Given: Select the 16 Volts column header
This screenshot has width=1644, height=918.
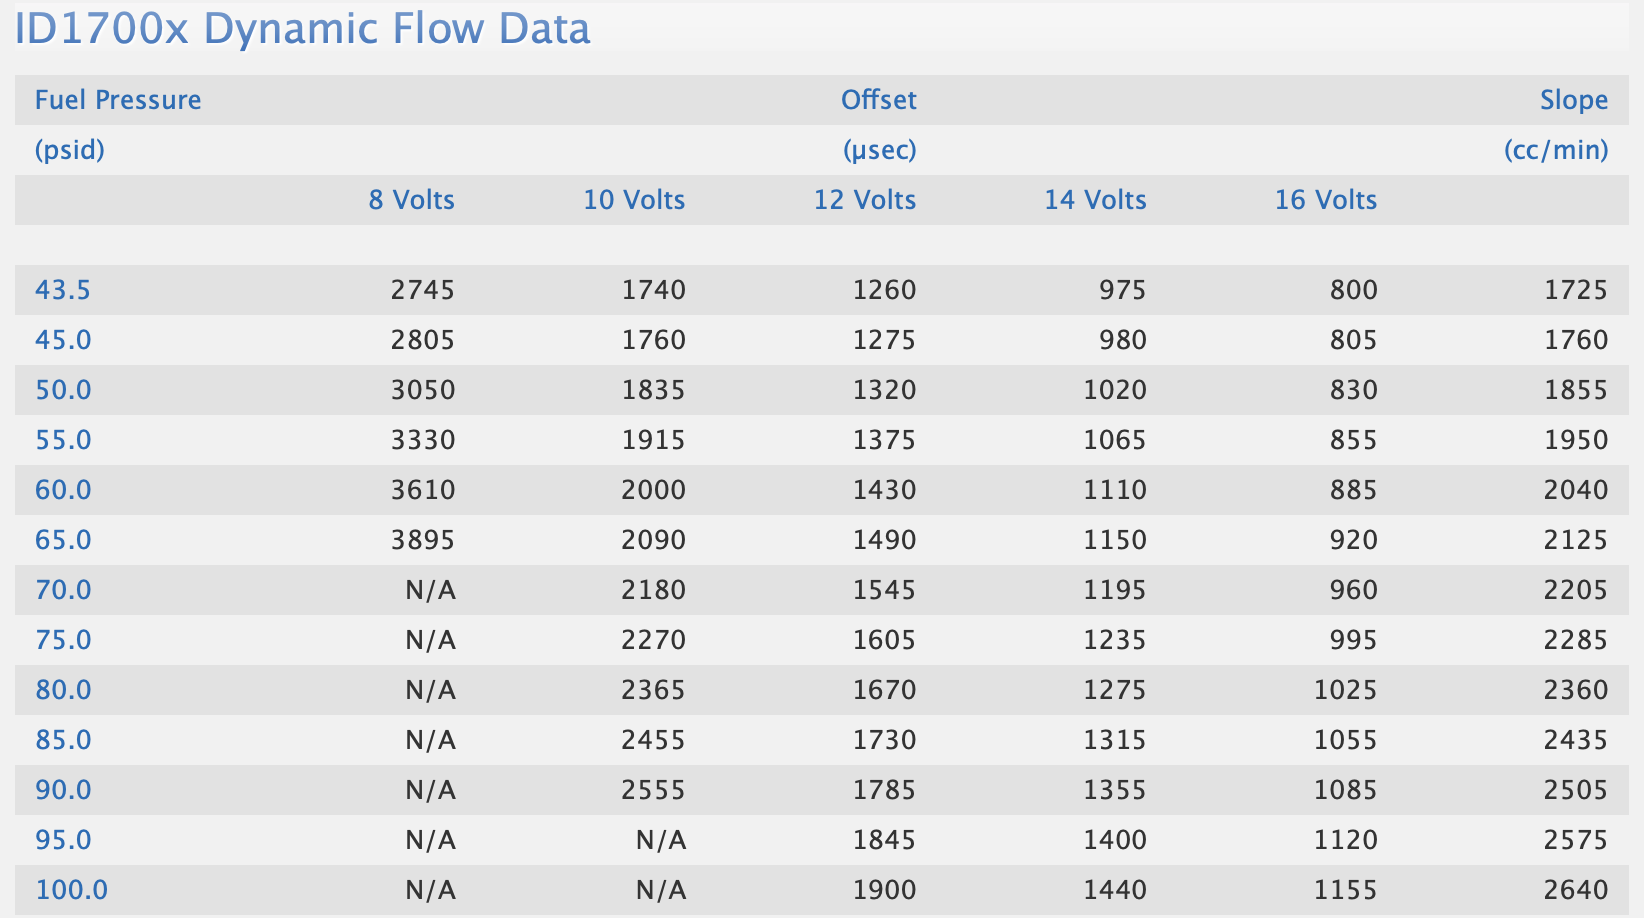Looking at the screenshot, I should pos(1325,200).
